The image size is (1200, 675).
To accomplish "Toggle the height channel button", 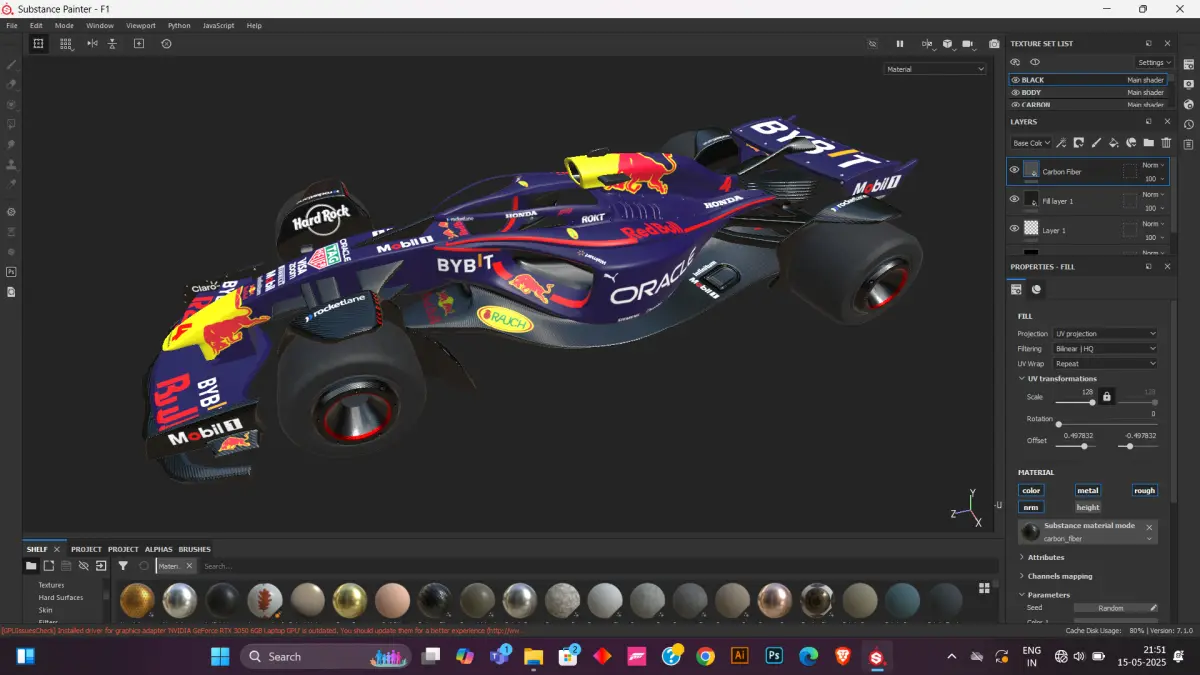I will click(1088, 507).
